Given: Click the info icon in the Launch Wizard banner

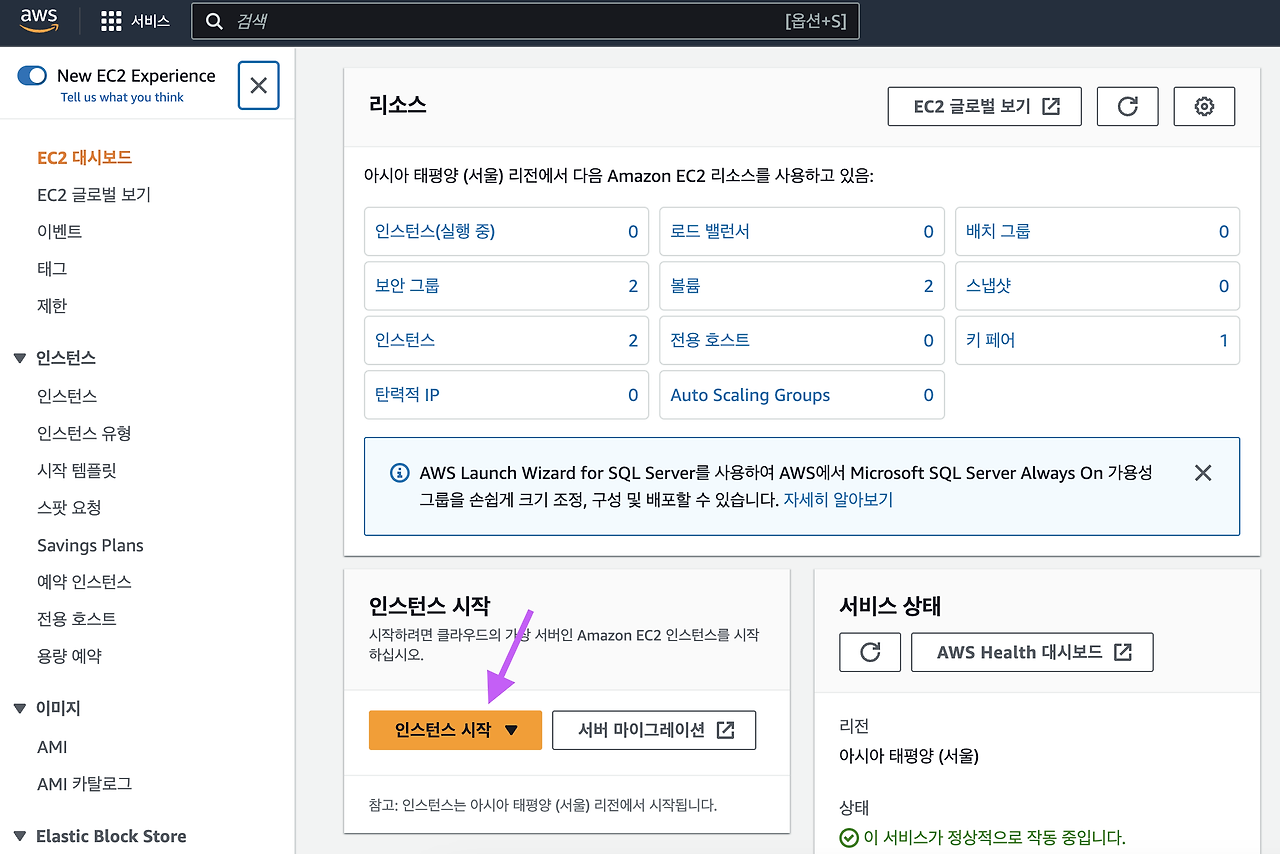Looking at the screenshot, I should [399, 473].
